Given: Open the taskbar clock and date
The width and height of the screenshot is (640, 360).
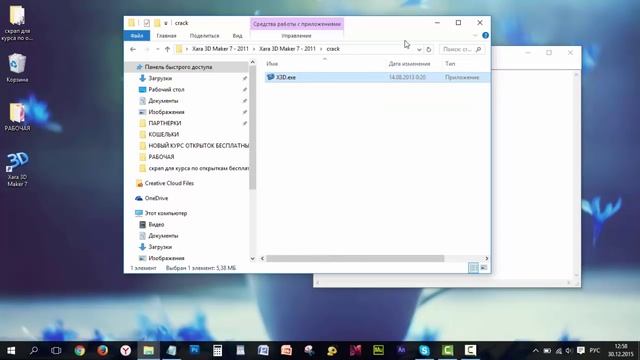Looking at the screenshot, I should (621, 350).
